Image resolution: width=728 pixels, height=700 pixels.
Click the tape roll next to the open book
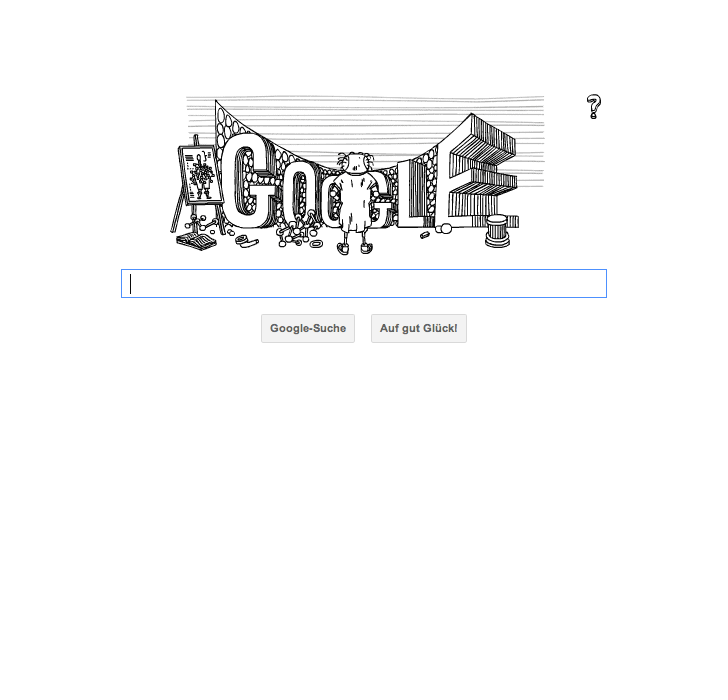[246, 241]
